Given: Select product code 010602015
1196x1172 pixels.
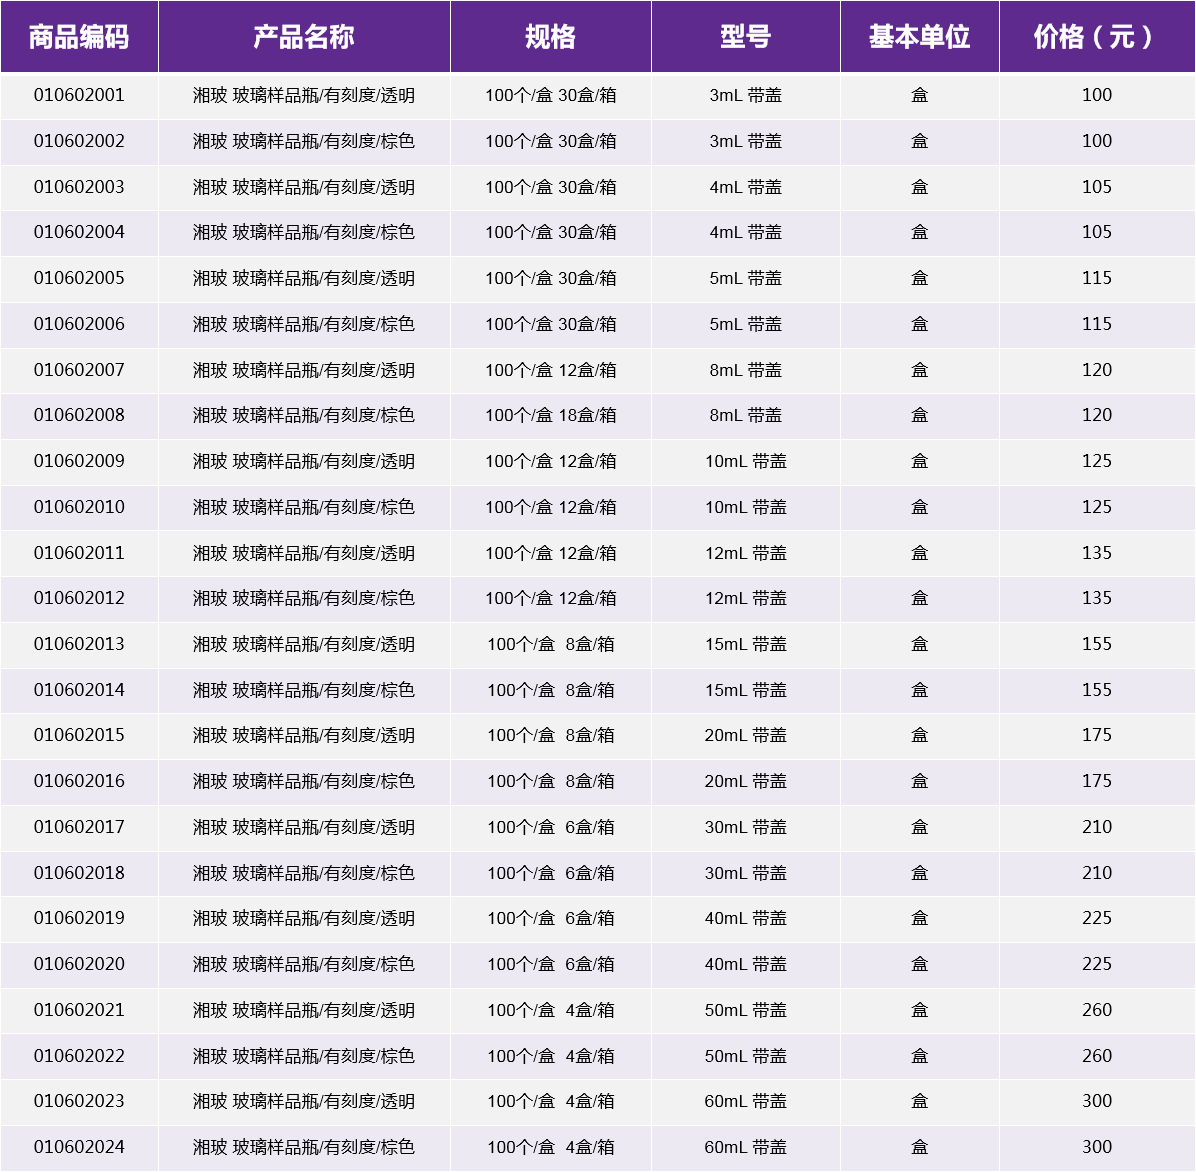Looking at the screenshot, I should click(79, 735).
